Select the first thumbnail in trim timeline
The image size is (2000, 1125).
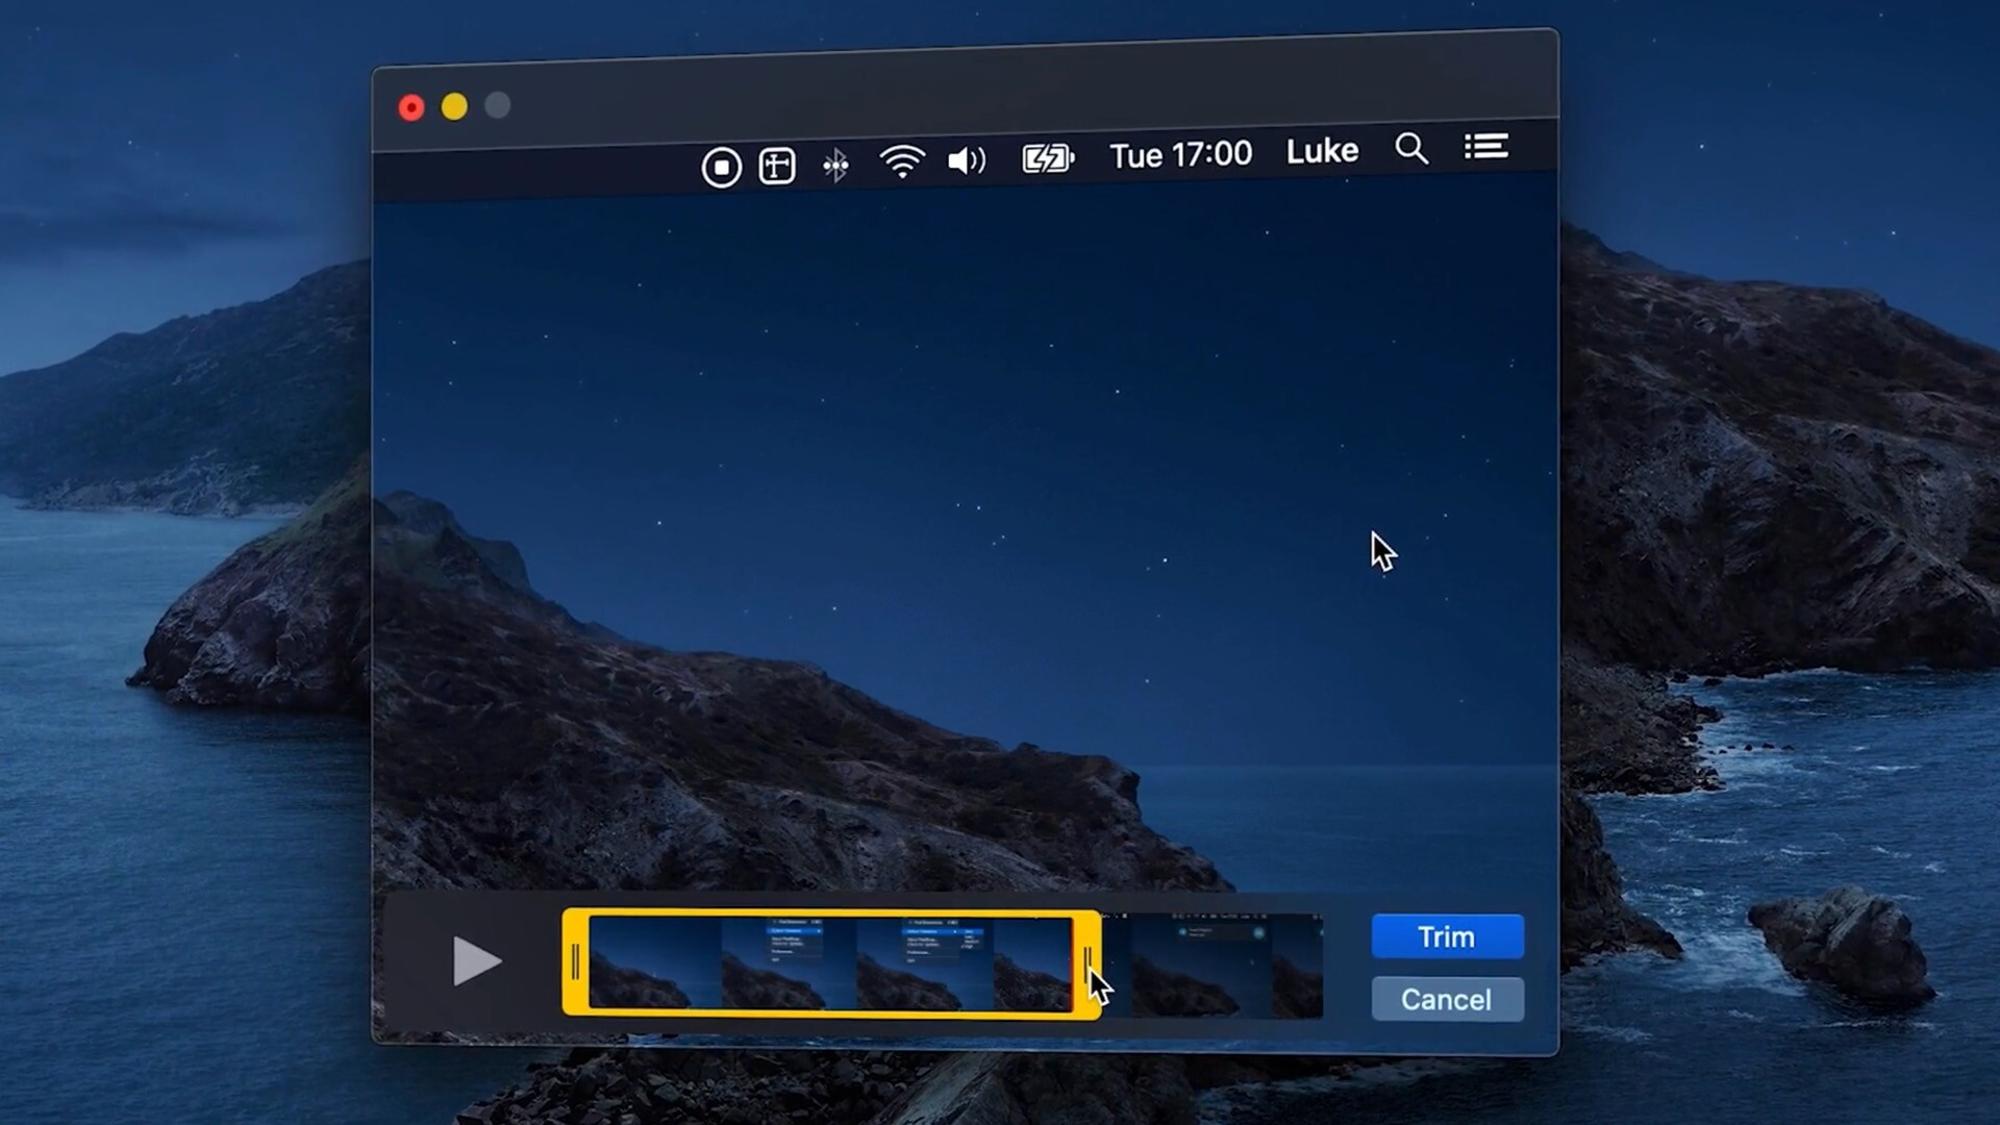[x=654, y=963]
